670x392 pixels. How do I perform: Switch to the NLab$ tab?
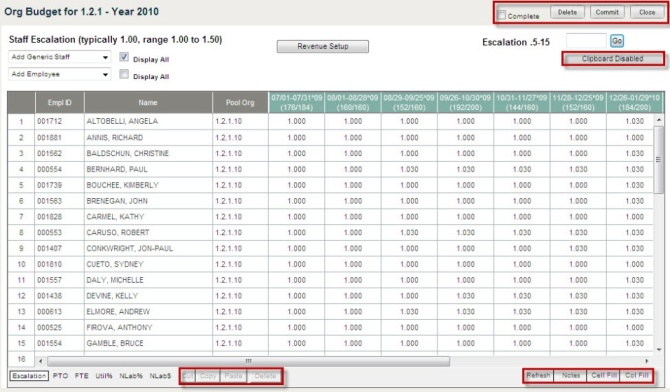tap(160, 376)
